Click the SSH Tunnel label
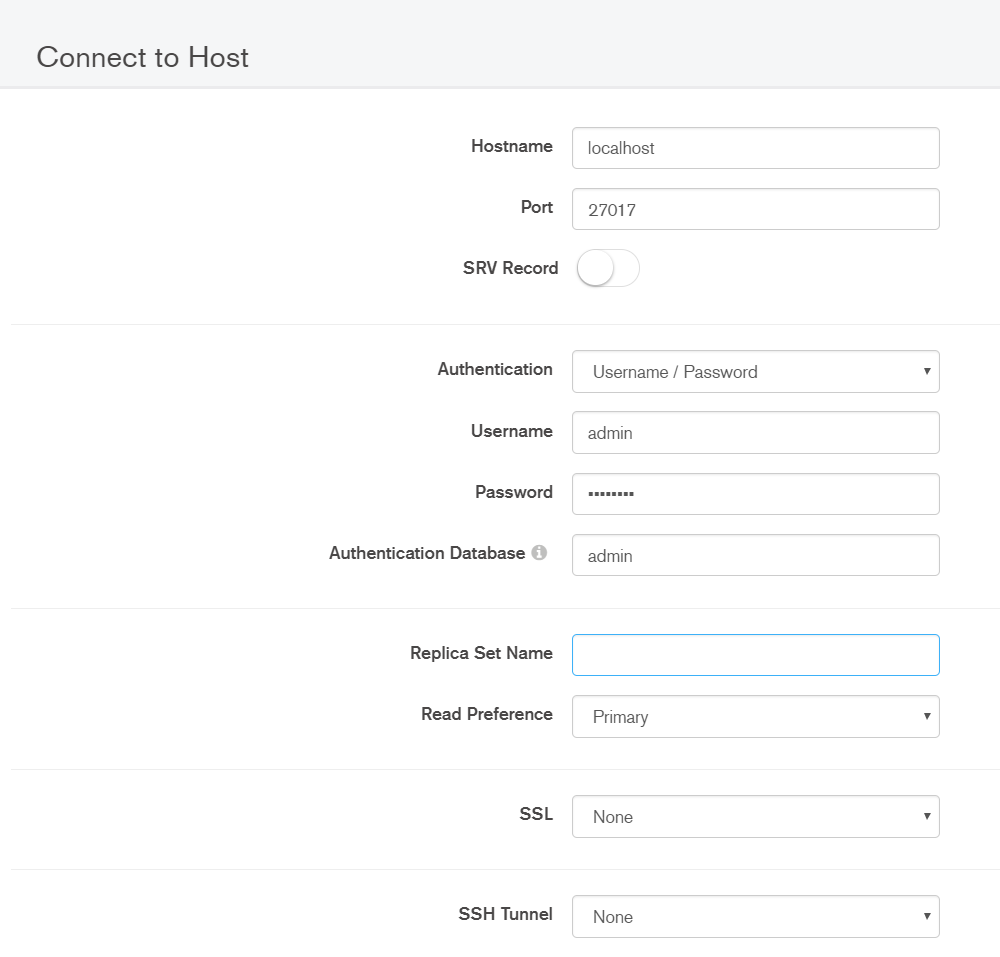 coord(505,914)
